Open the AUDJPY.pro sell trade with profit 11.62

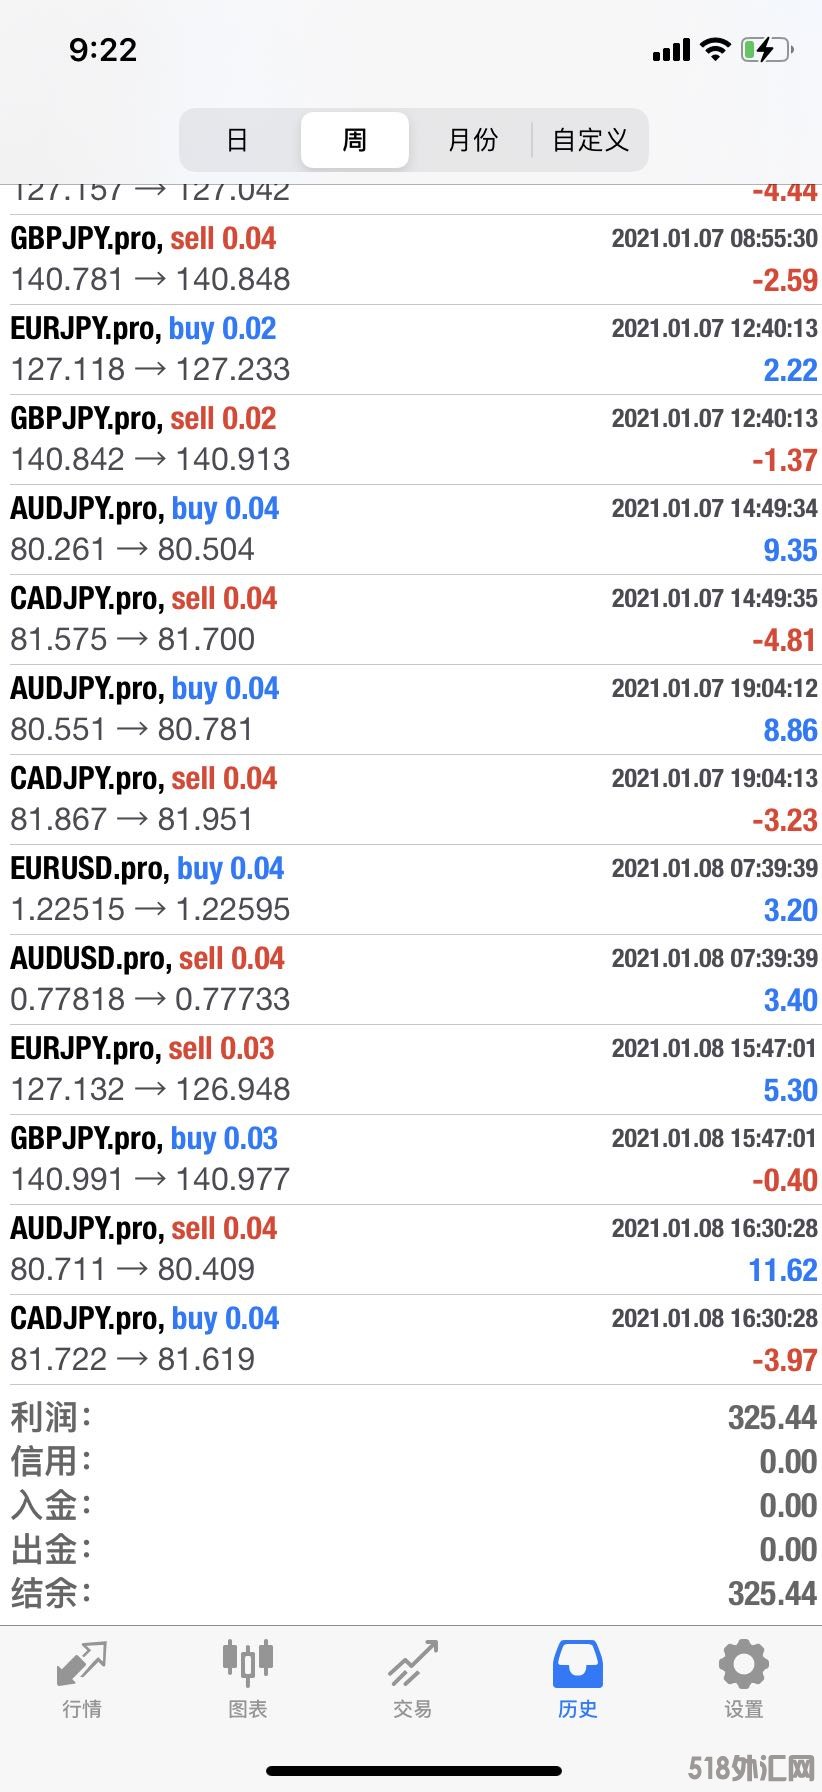coord(411,1250)
